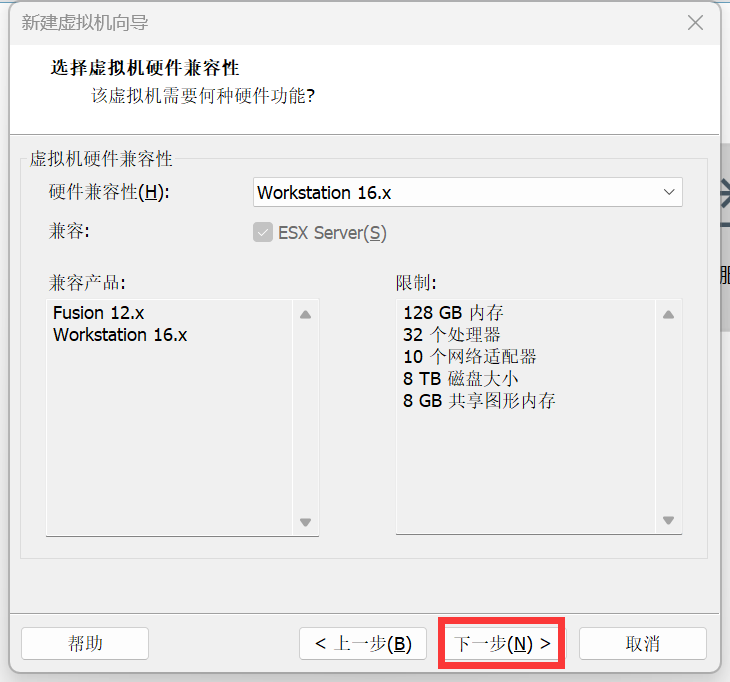Click the up arrow of 兼容产品 scrollbar

tap(305, 315)
